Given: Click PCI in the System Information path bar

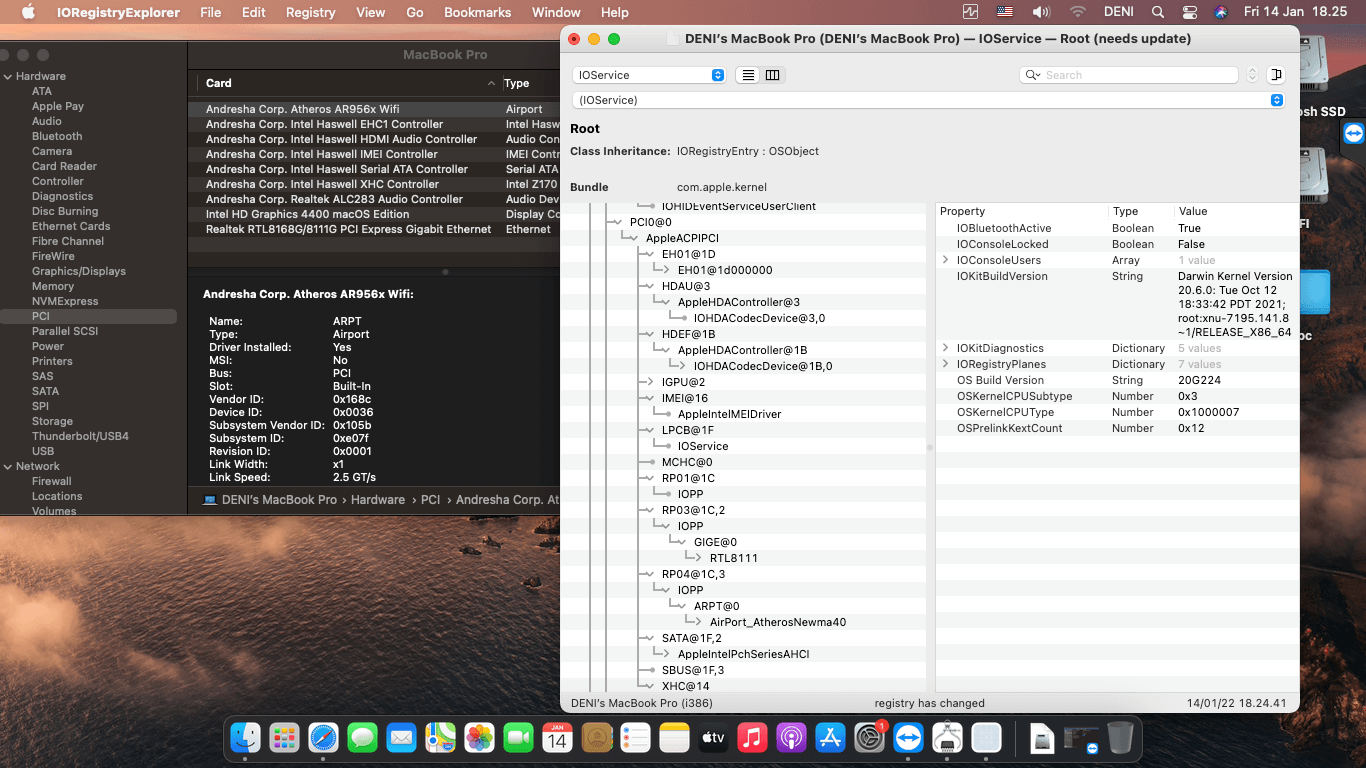Looking at the screenshot, I should click(x=430, y=500).
